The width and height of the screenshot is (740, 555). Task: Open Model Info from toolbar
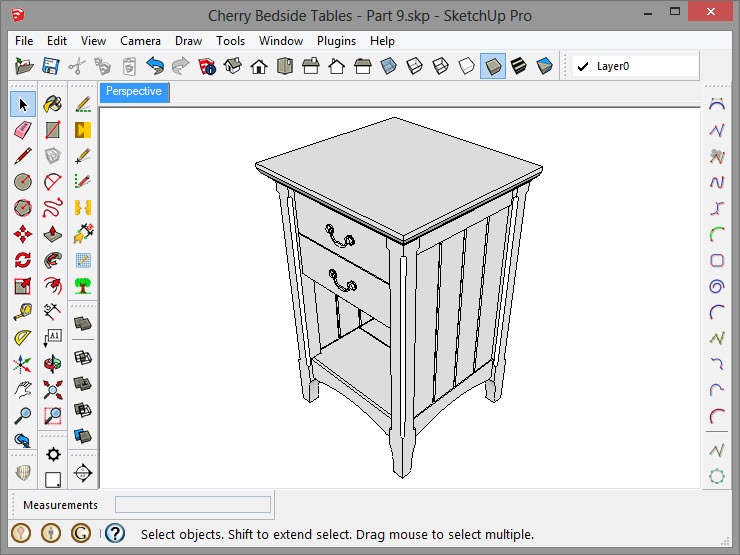coord(206,67)
